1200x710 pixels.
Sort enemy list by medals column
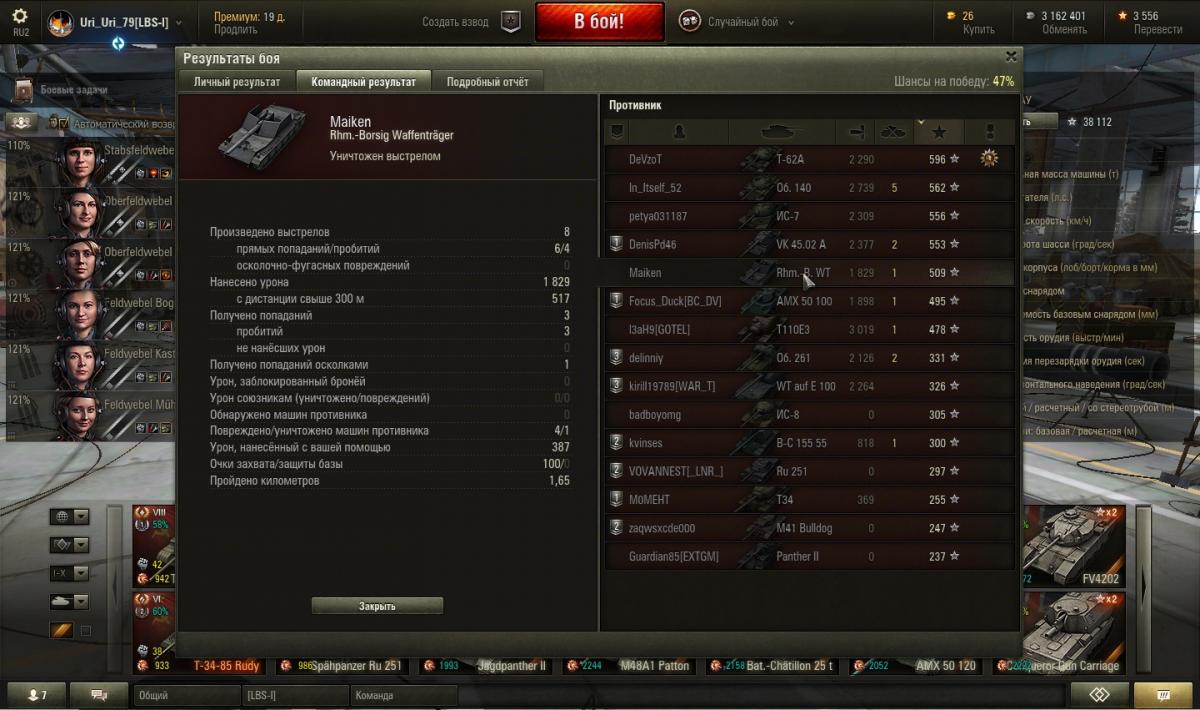click(991, 131)
